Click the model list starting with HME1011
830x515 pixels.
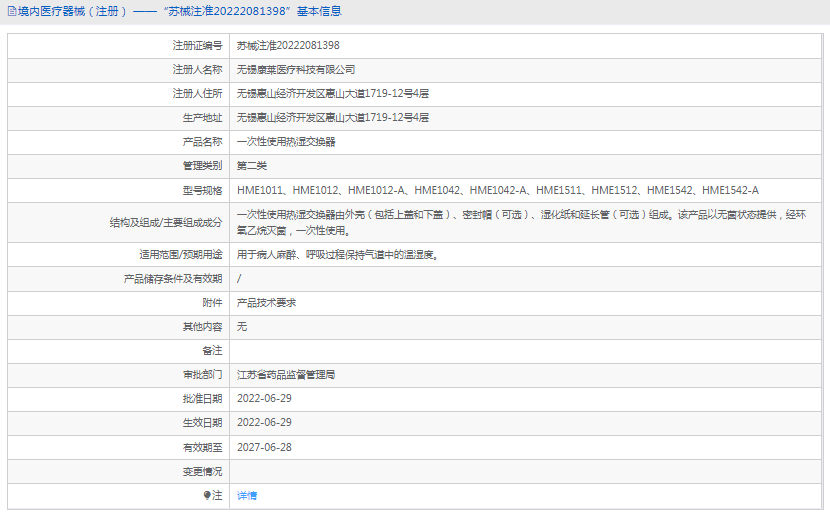[498, 191]
